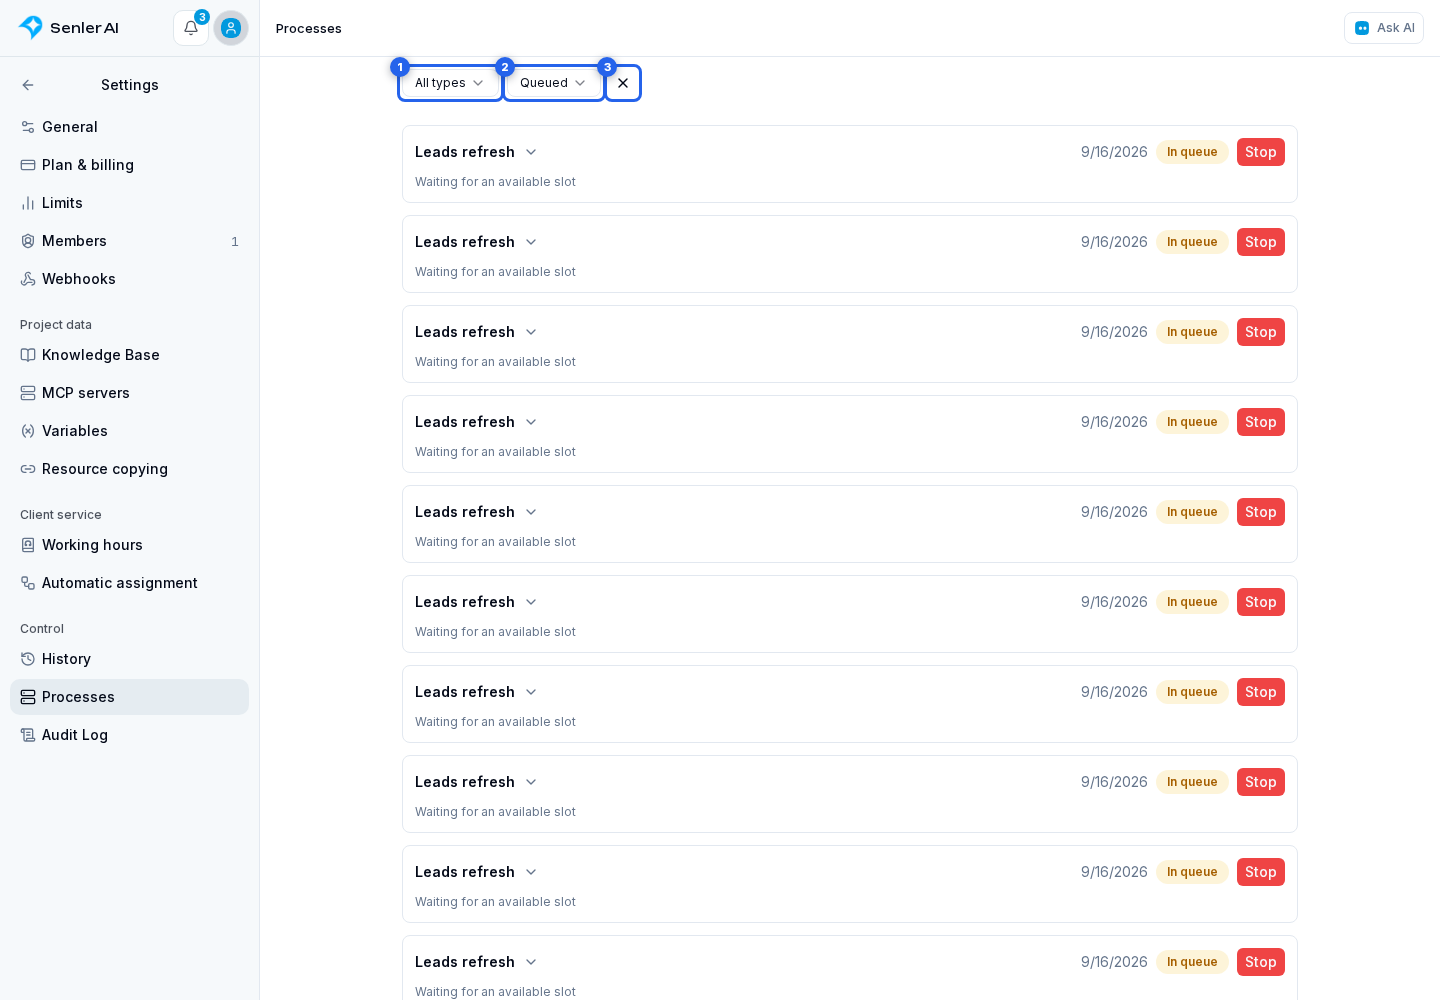This screenshot has width=1440, height=1000.
Task: Click the Resource copying link icon
Action: (28, 469)
